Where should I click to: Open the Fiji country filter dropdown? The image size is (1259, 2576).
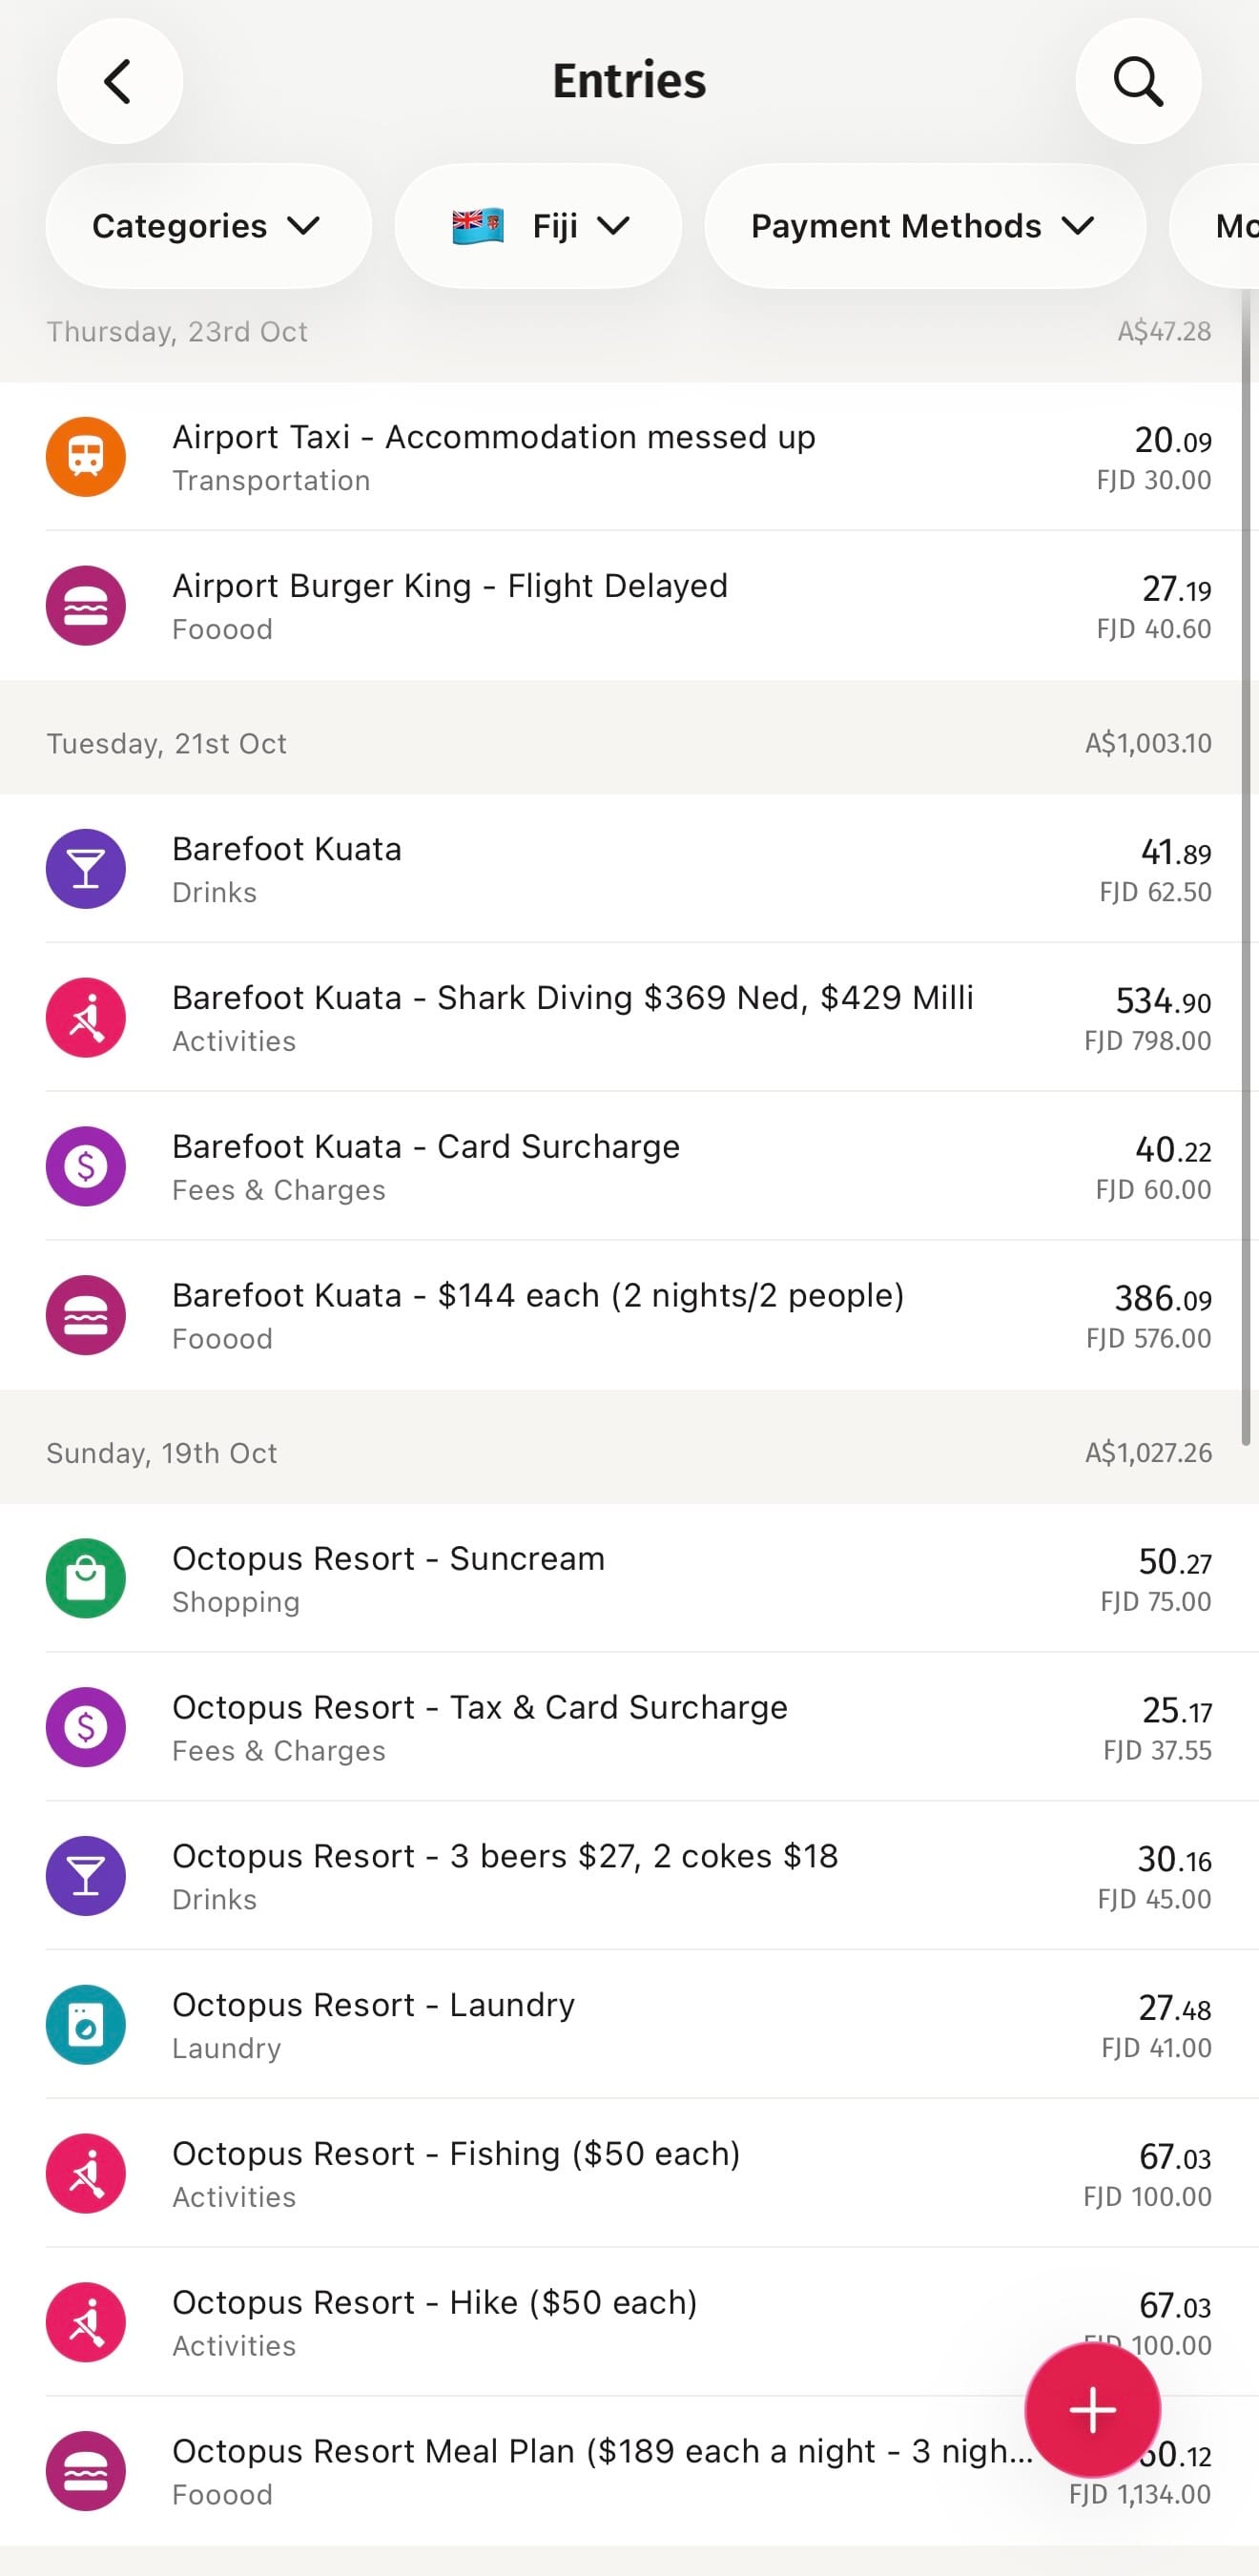coord(539,226)
